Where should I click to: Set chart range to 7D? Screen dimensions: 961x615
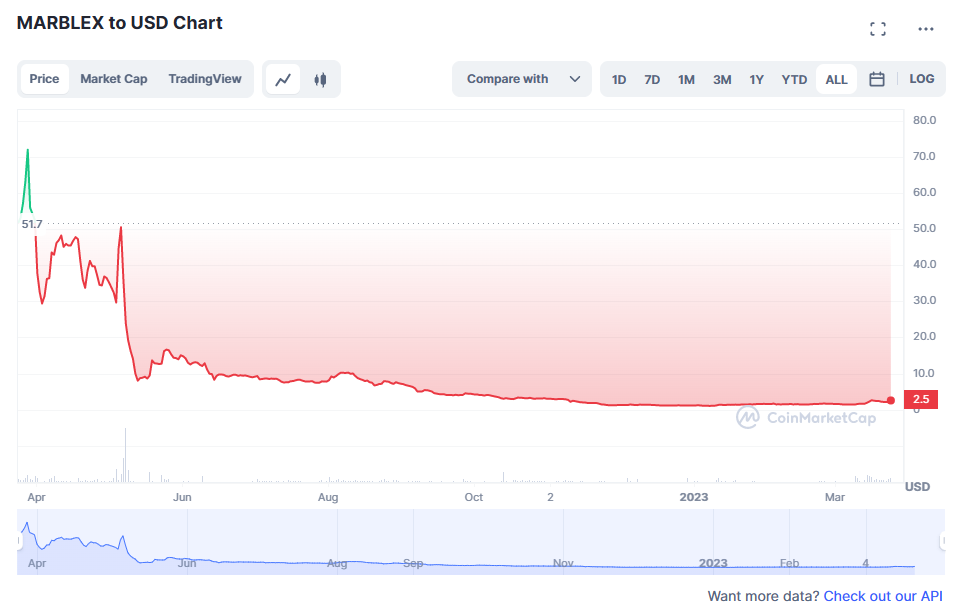click(651, 80)
